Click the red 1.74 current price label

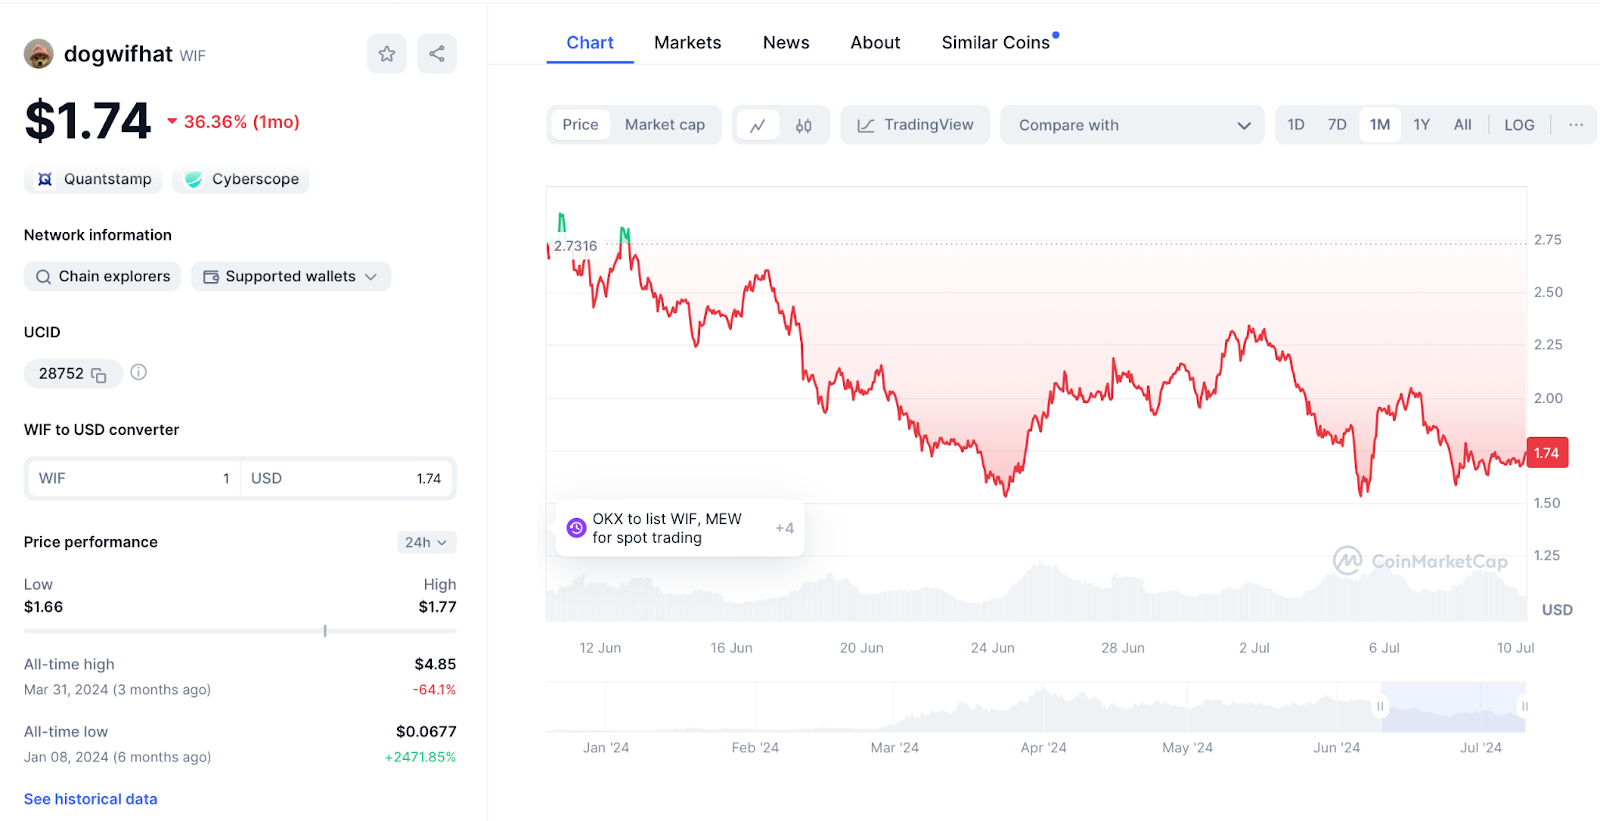[1547, 453]
